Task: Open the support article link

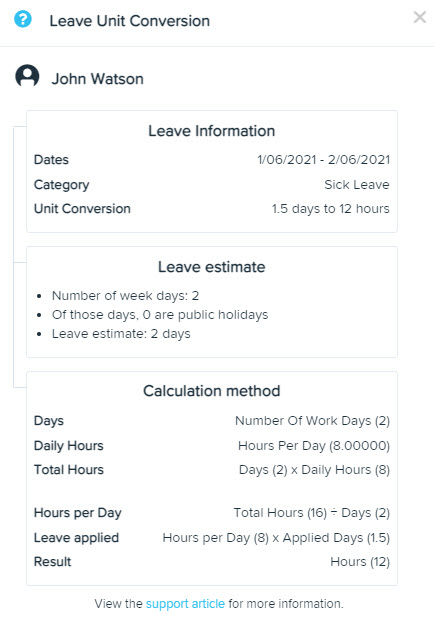Action: (185, 603)
